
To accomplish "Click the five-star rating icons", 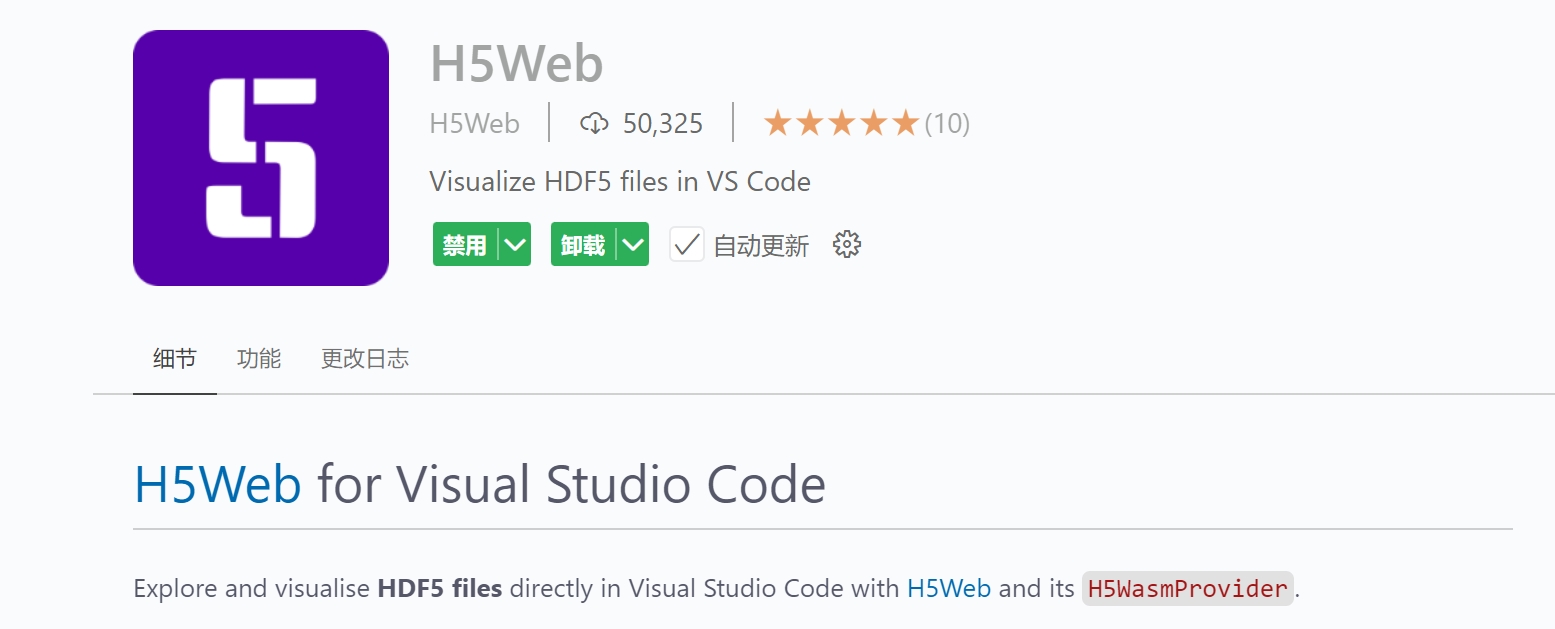I will tap(841, 124).
